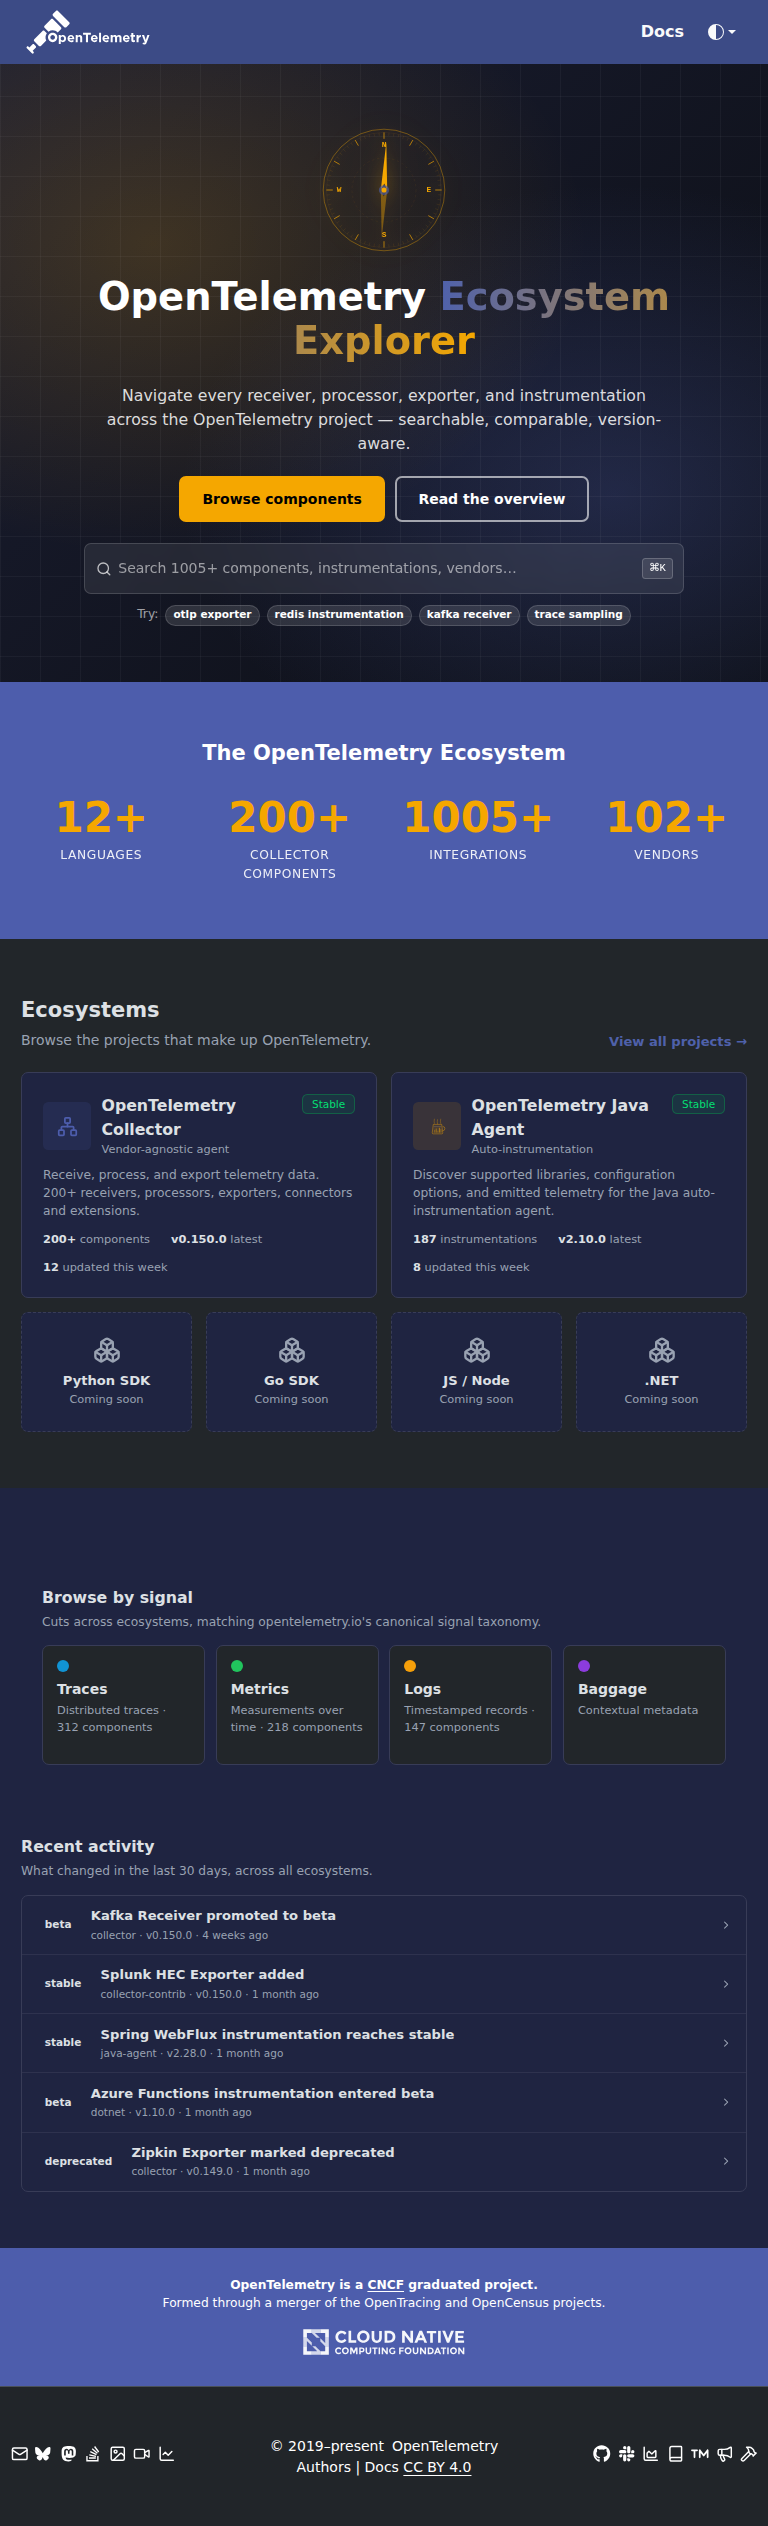Click the Collector Stable badge

[x=328, y=1104]
